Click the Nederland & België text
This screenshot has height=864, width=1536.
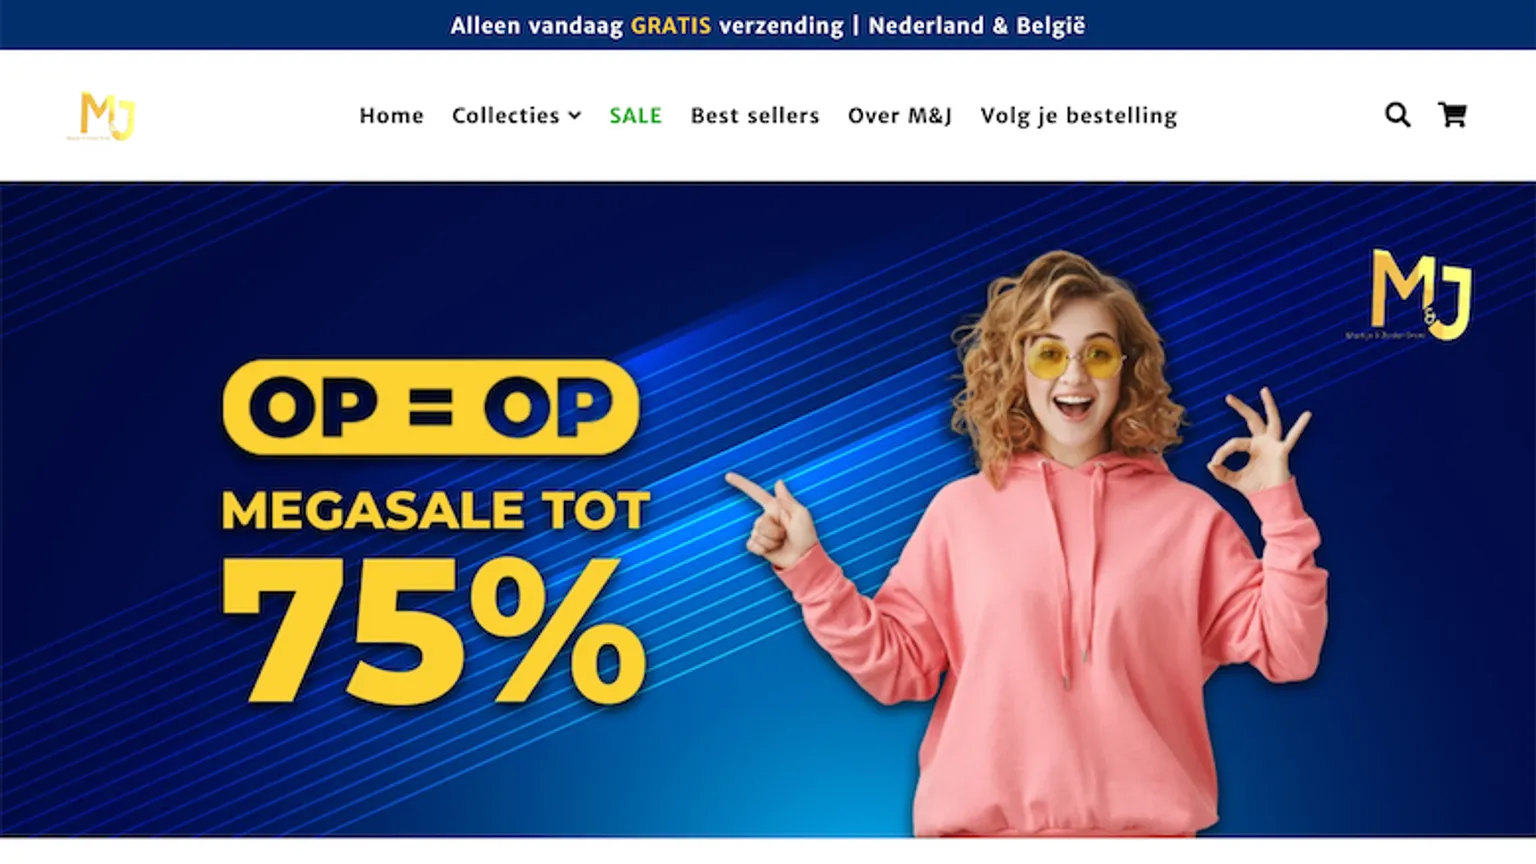click(x=976, y=25)
